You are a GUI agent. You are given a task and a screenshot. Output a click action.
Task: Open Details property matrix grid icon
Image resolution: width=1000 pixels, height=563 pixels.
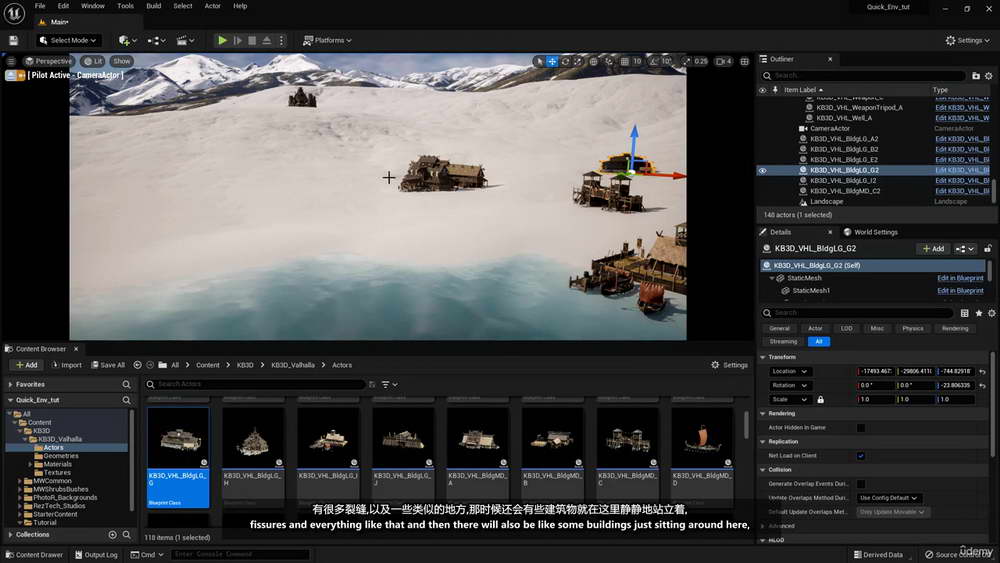click(x=964, y=313)
